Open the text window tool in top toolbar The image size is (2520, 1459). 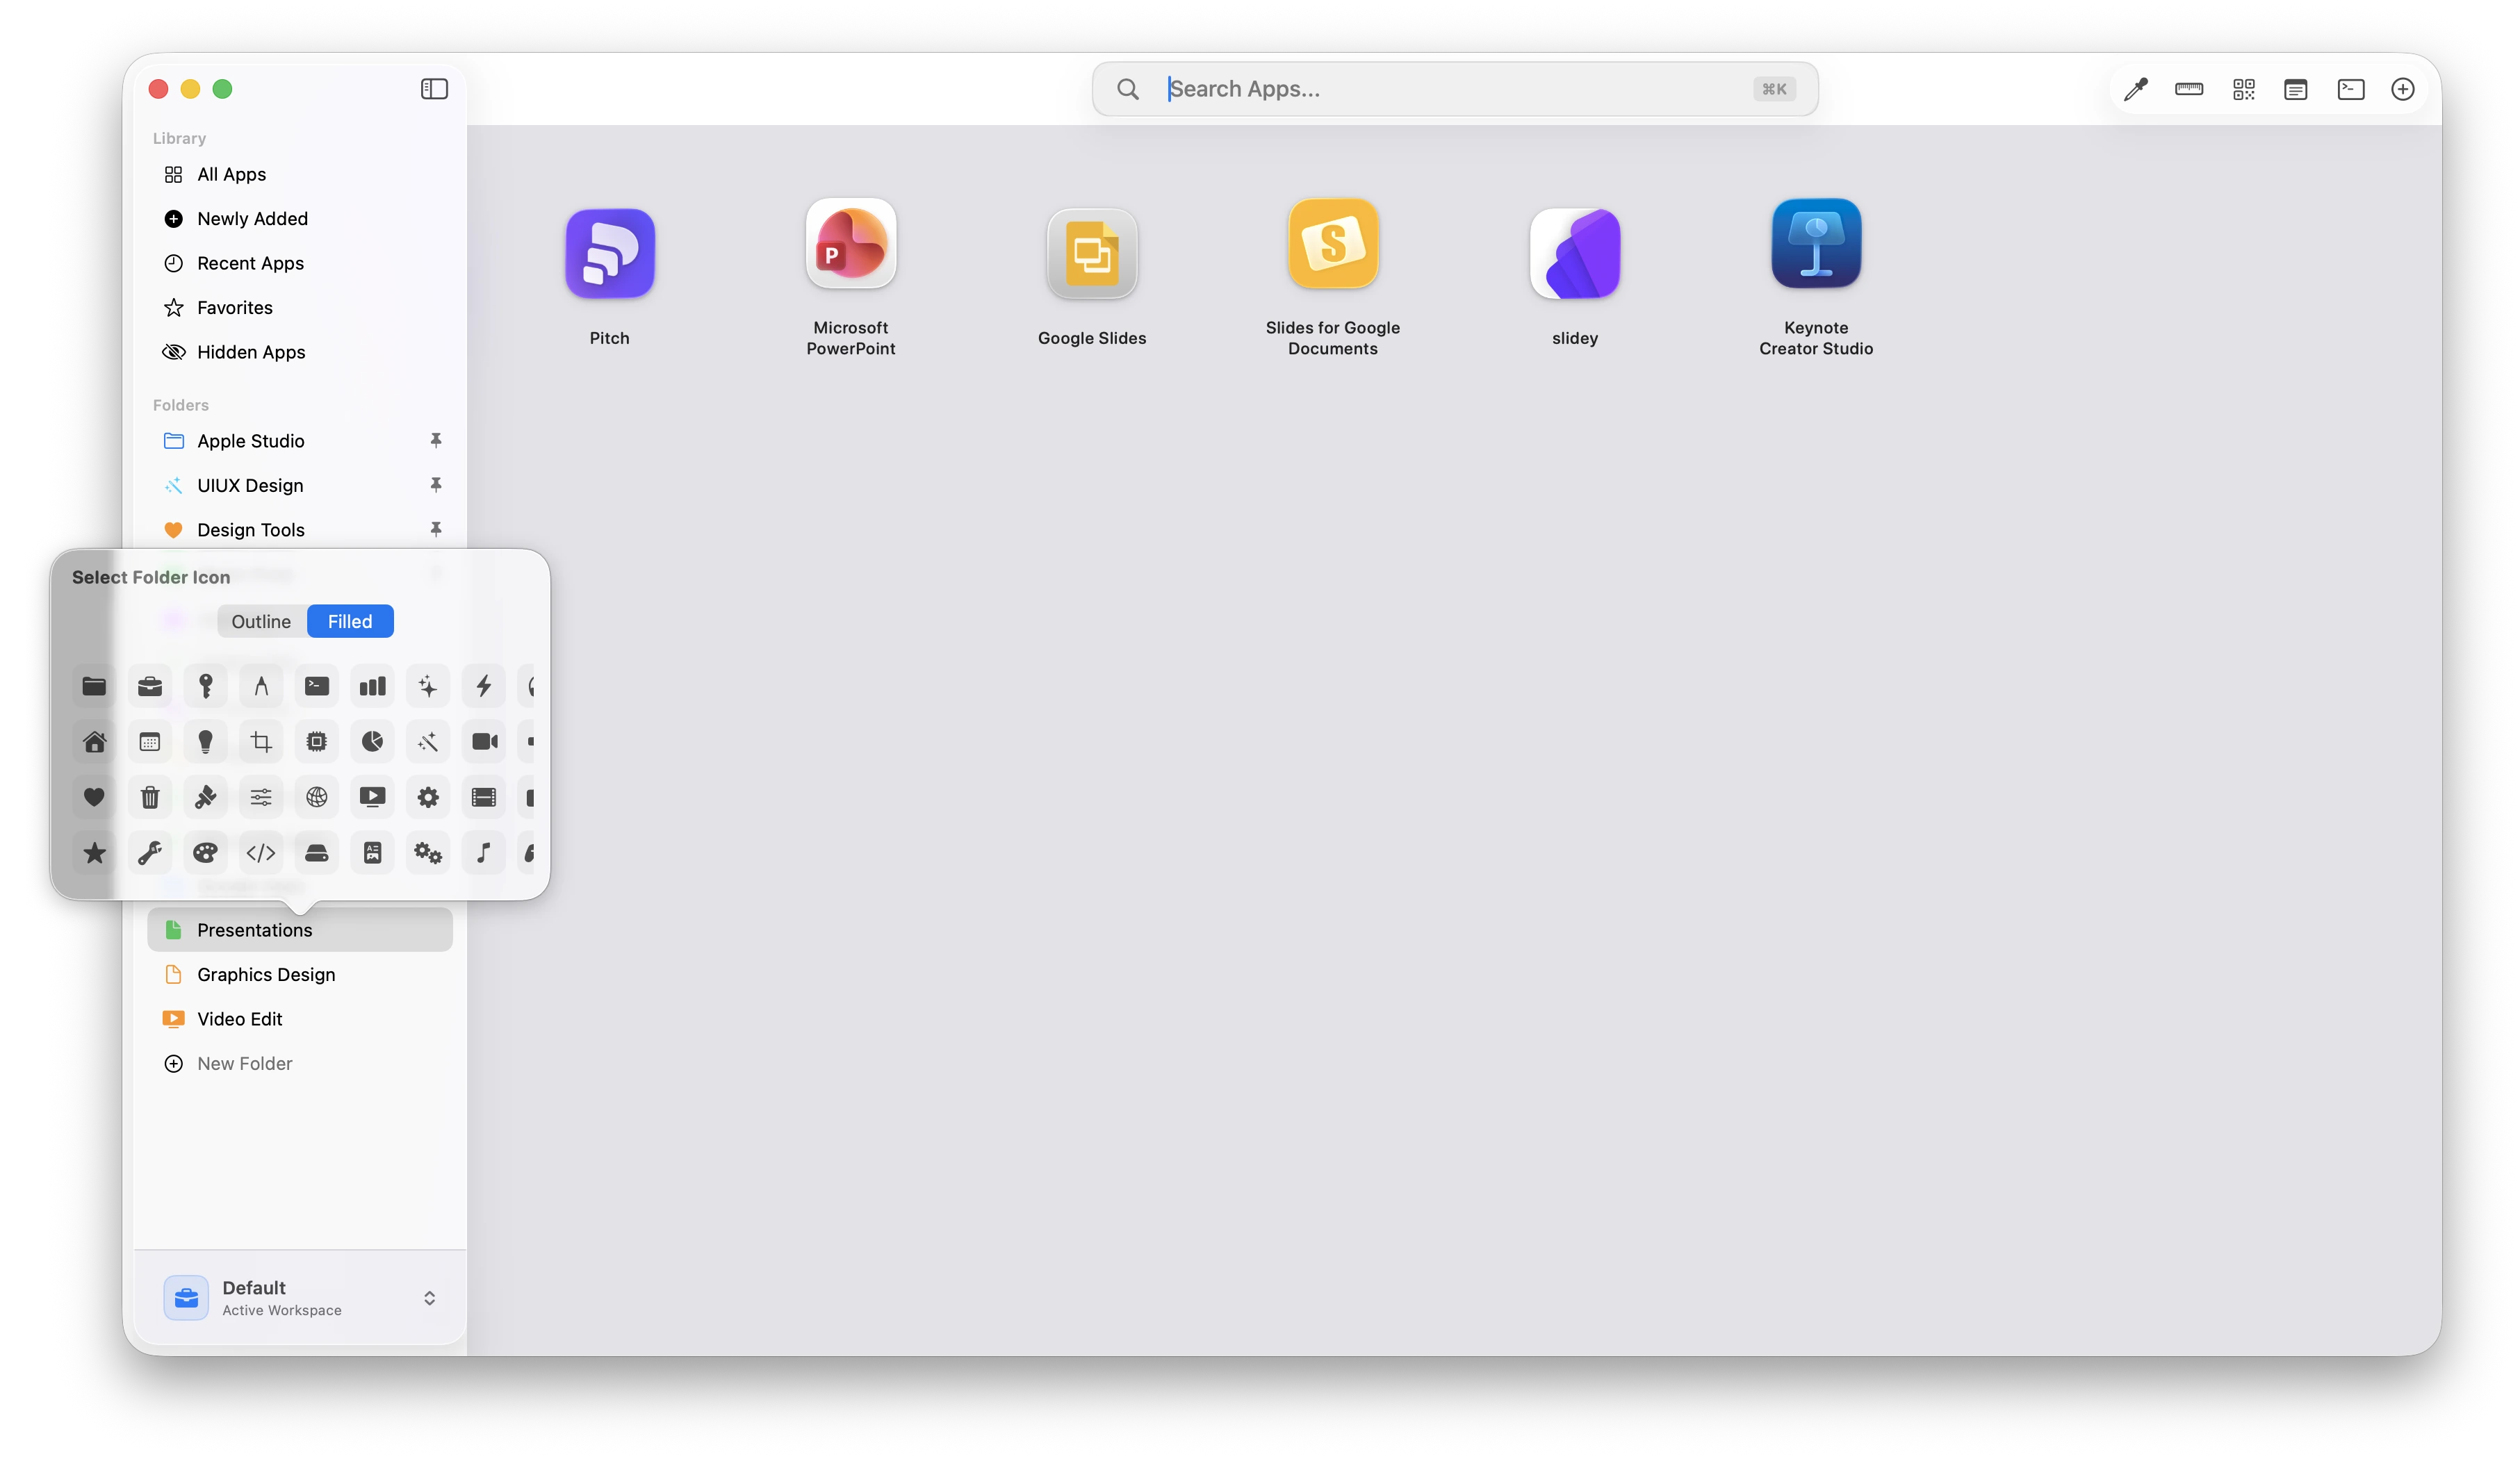coord(2295,89)
